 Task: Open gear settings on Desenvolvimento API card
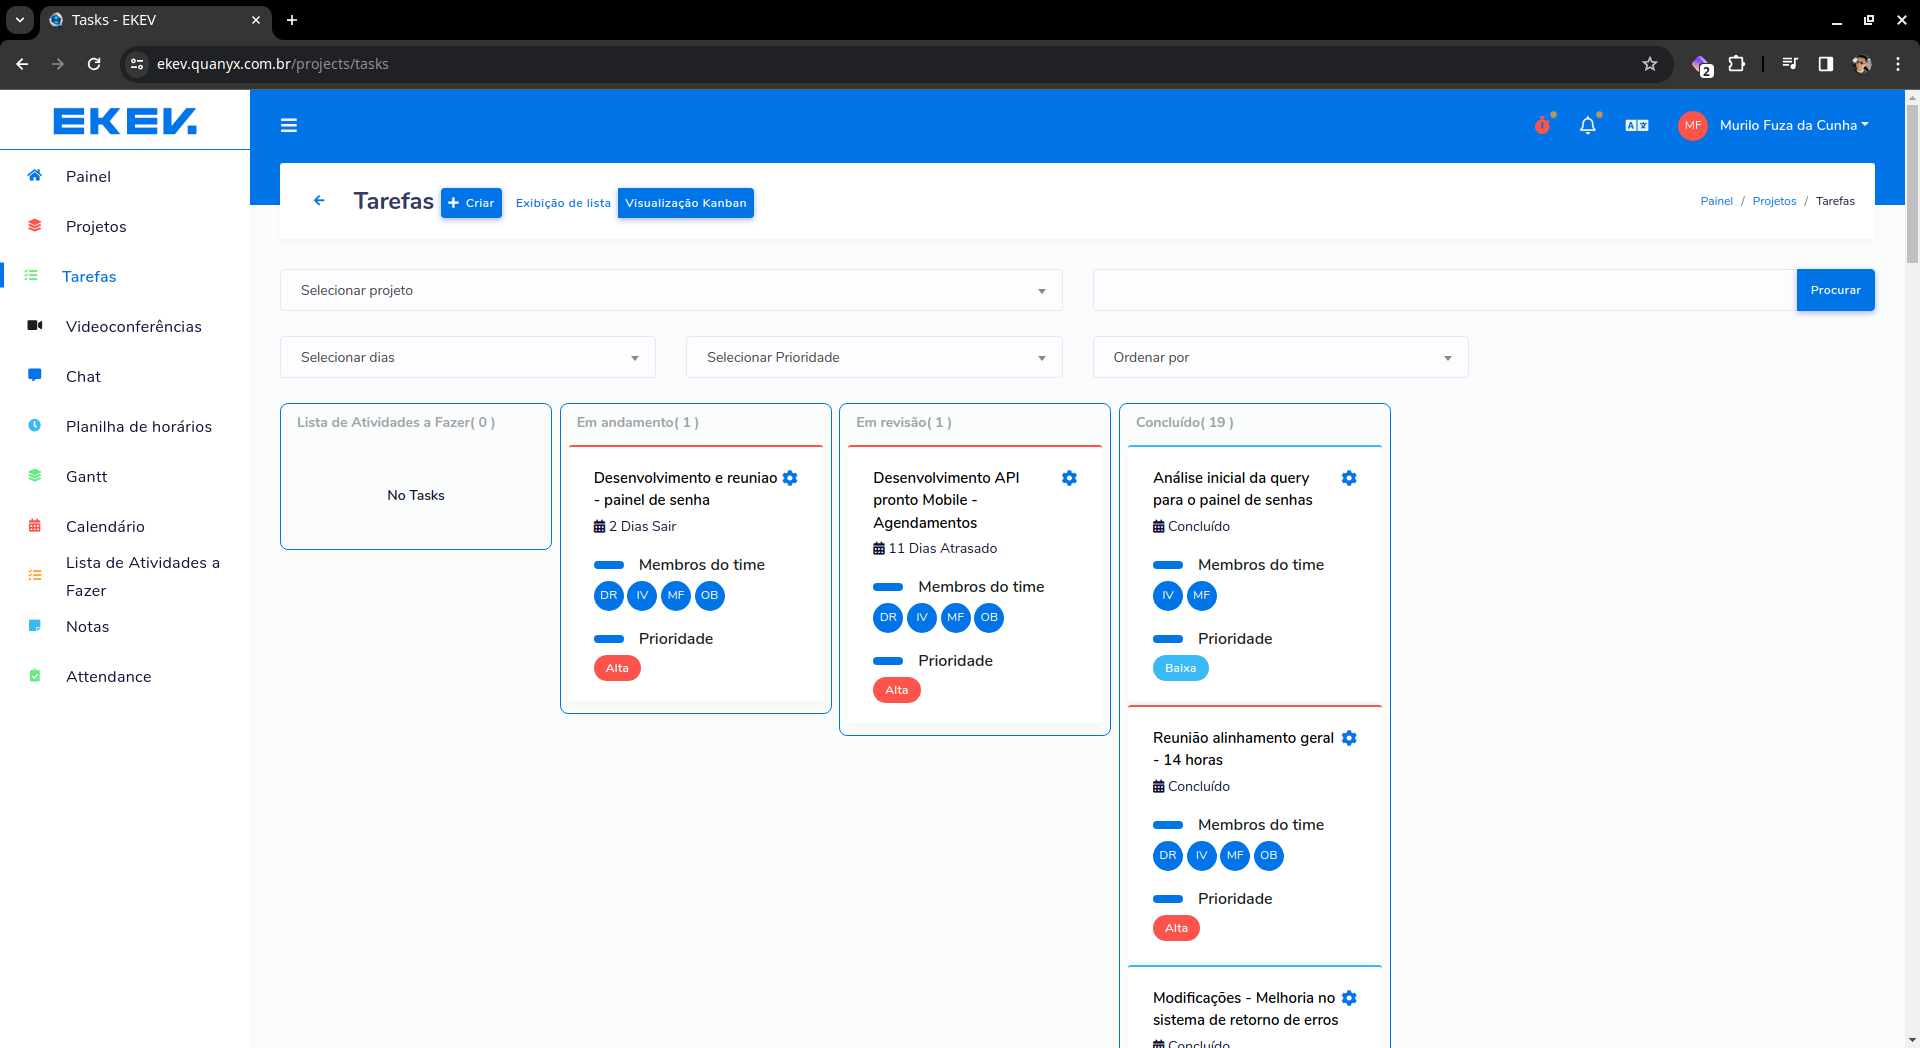point(1069,478)
